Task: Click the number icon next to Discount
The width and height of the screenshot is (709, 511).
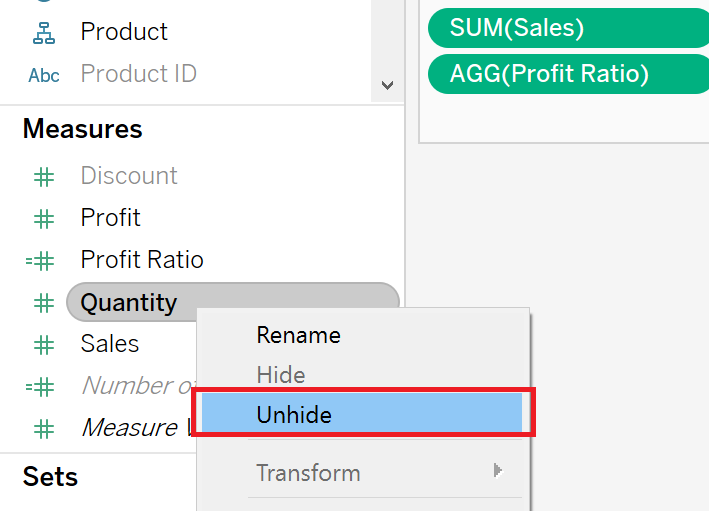Action: coord(44,177)
